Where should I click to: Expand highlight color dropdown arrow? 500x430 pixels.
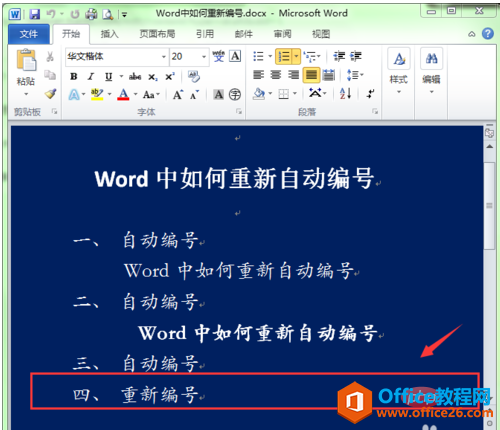click(x=109, y=94)
